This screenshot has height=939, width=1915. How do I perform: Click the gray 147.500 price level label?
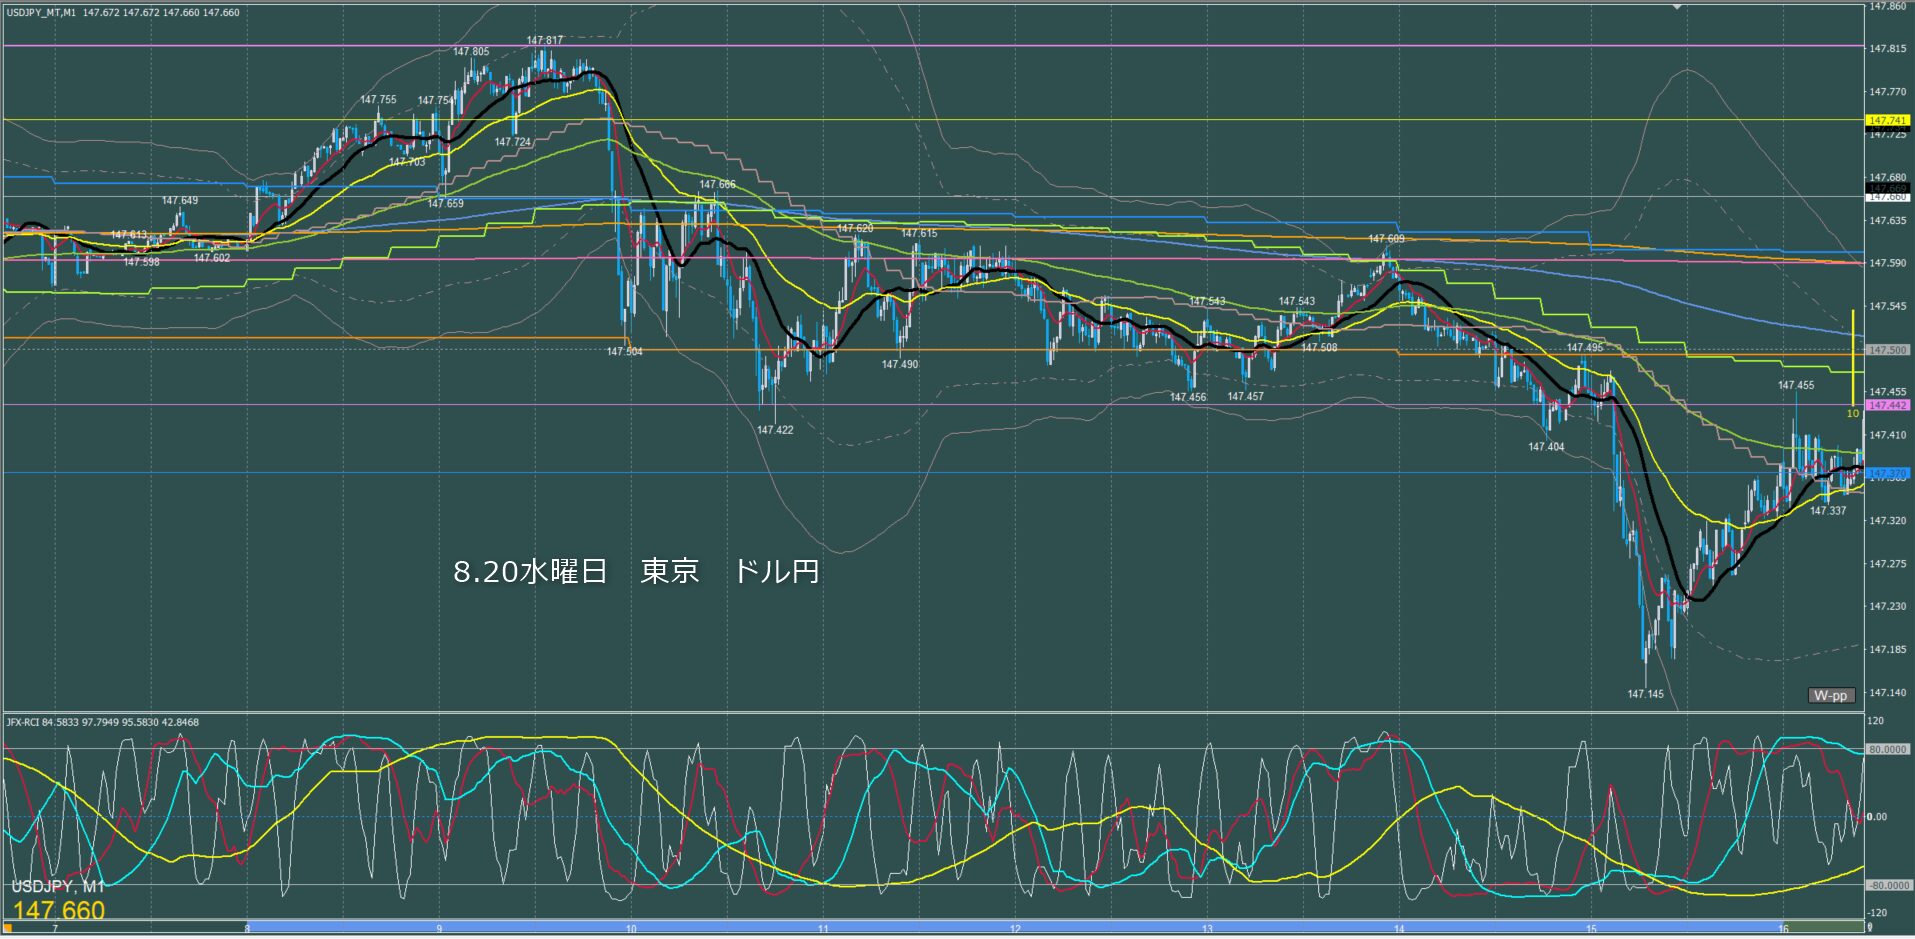tap(1887, 350)
